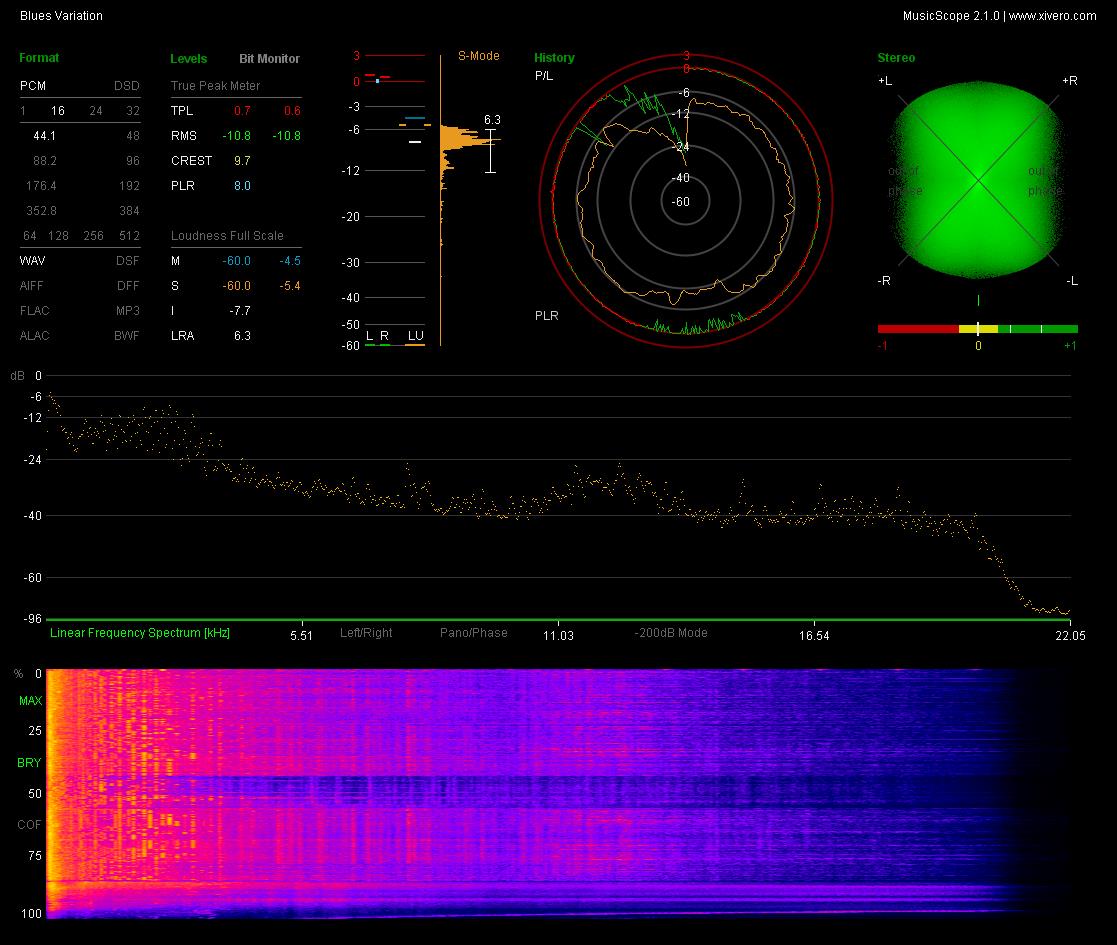The image size is (1117, 945).
Task: Click the 24 bit depth value
Action: [x=95, y=110]
